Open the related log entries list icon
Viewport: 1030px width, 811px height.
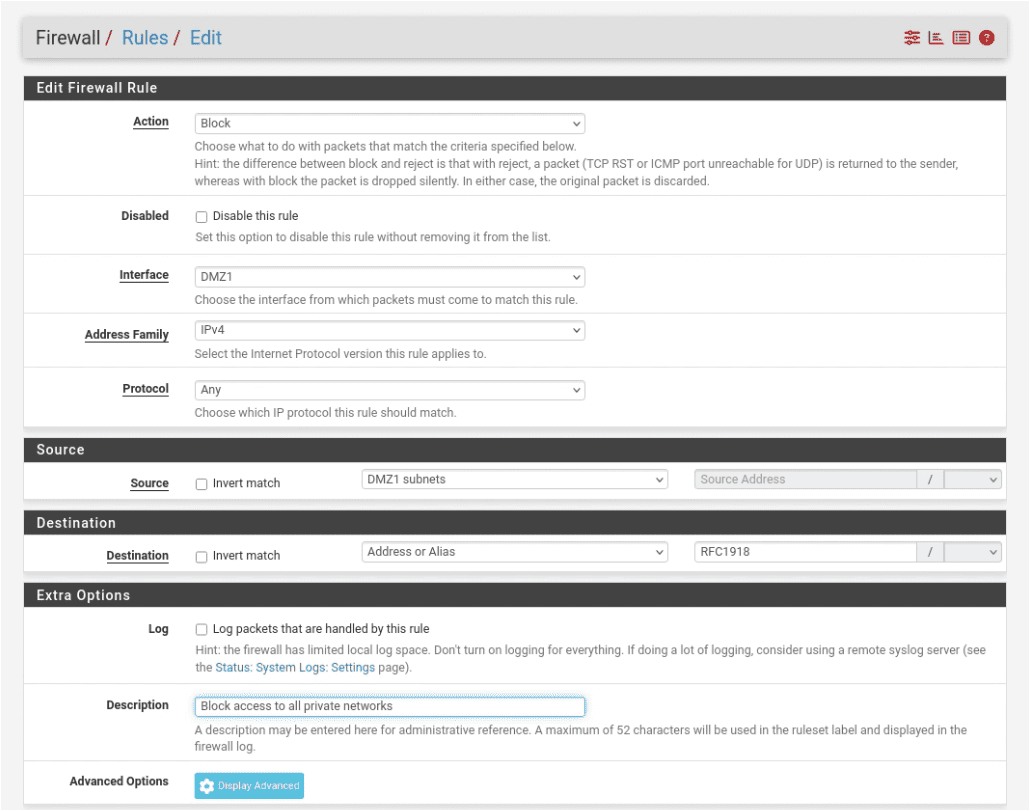pyautogui.click(x=961, y=37)
